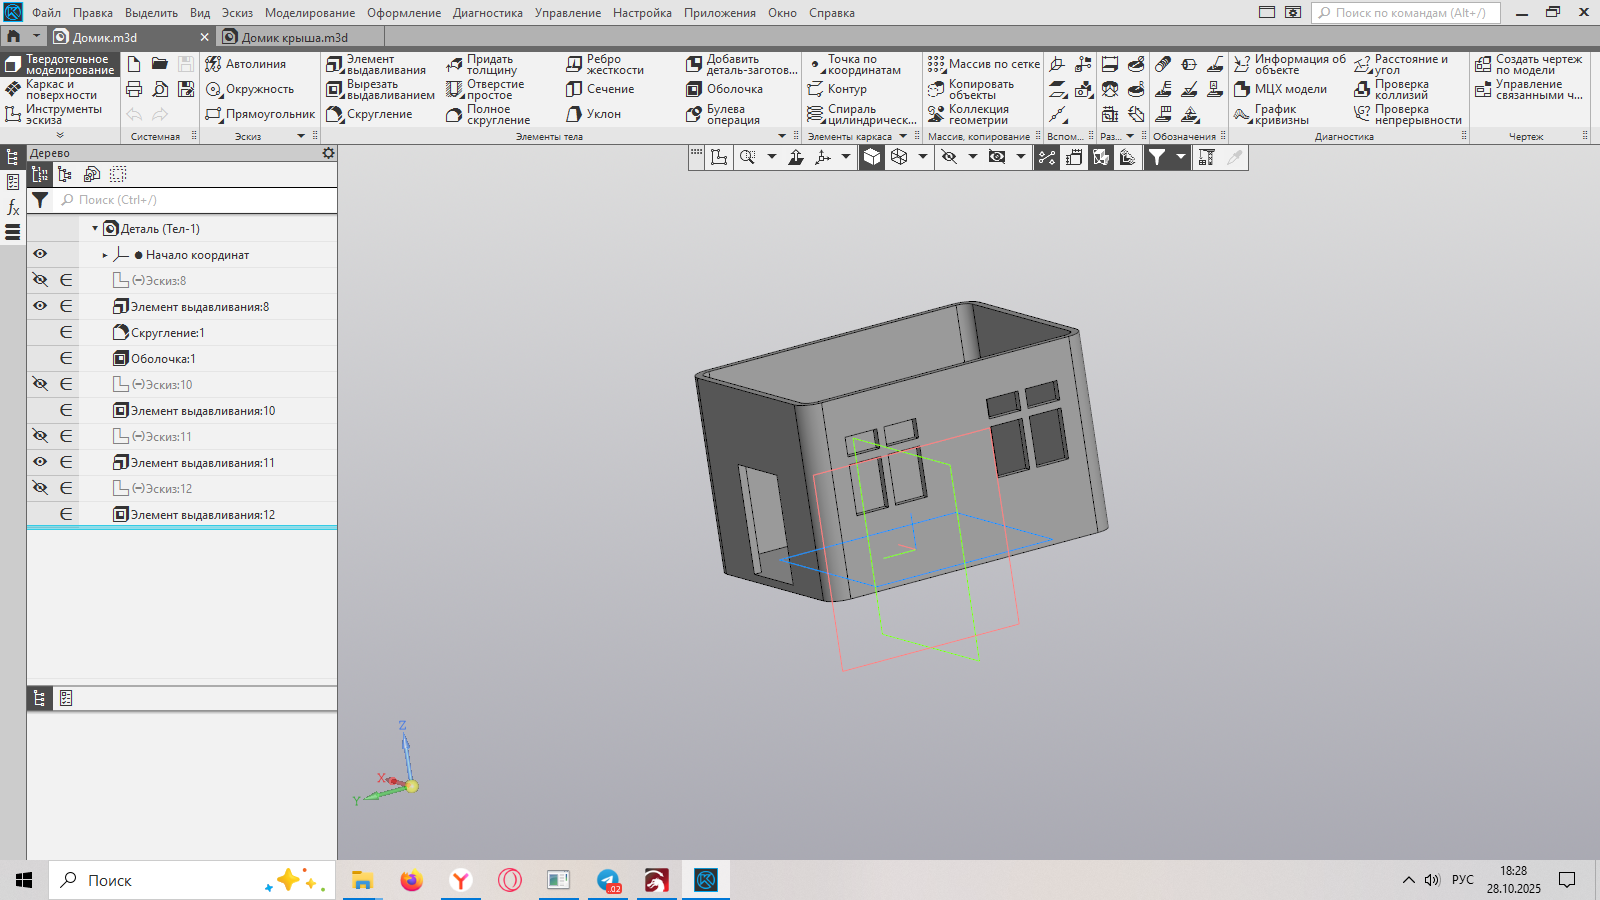Image resolution: width=1600 pixels, height=900 pixels.
Task: Click the Твердотельное моделирование toolset button
Action: click(60, 64)
